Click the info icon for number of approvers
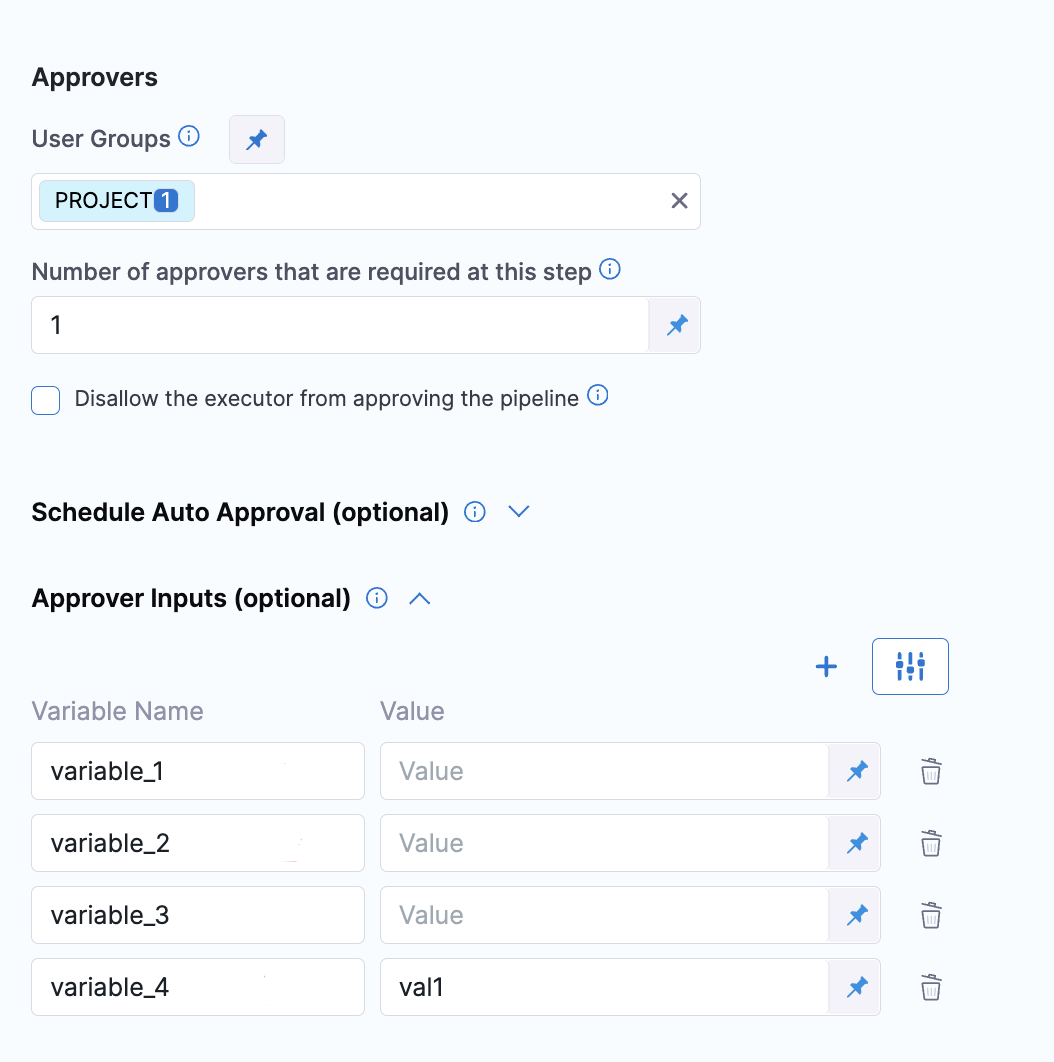Screen dimensions: 1054x1062 click(x=609, y=269)
